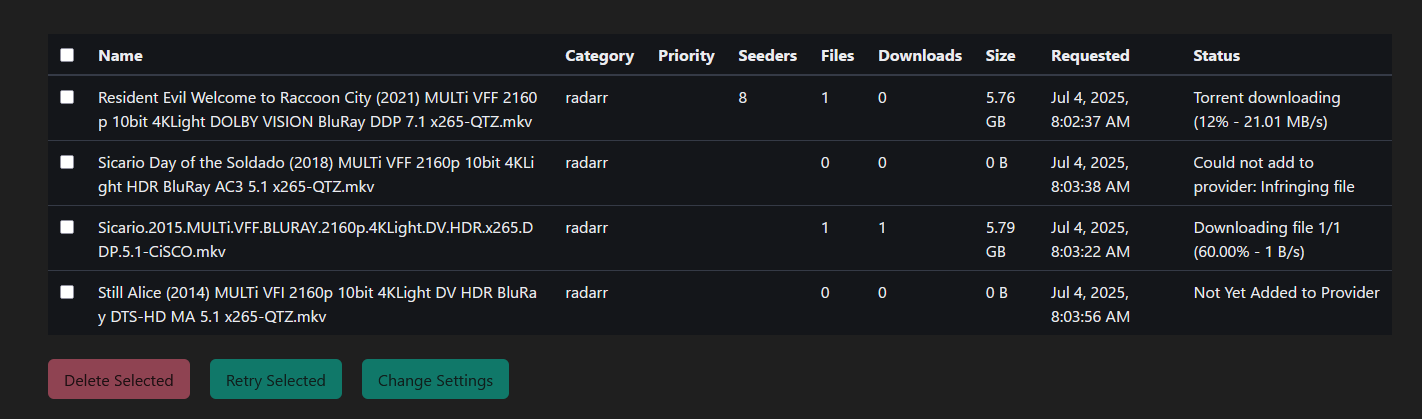1422x419 pixels.
Task: Tick the select-all checkbox in table header
Action: pyautogui.click(x=67, y=55)
